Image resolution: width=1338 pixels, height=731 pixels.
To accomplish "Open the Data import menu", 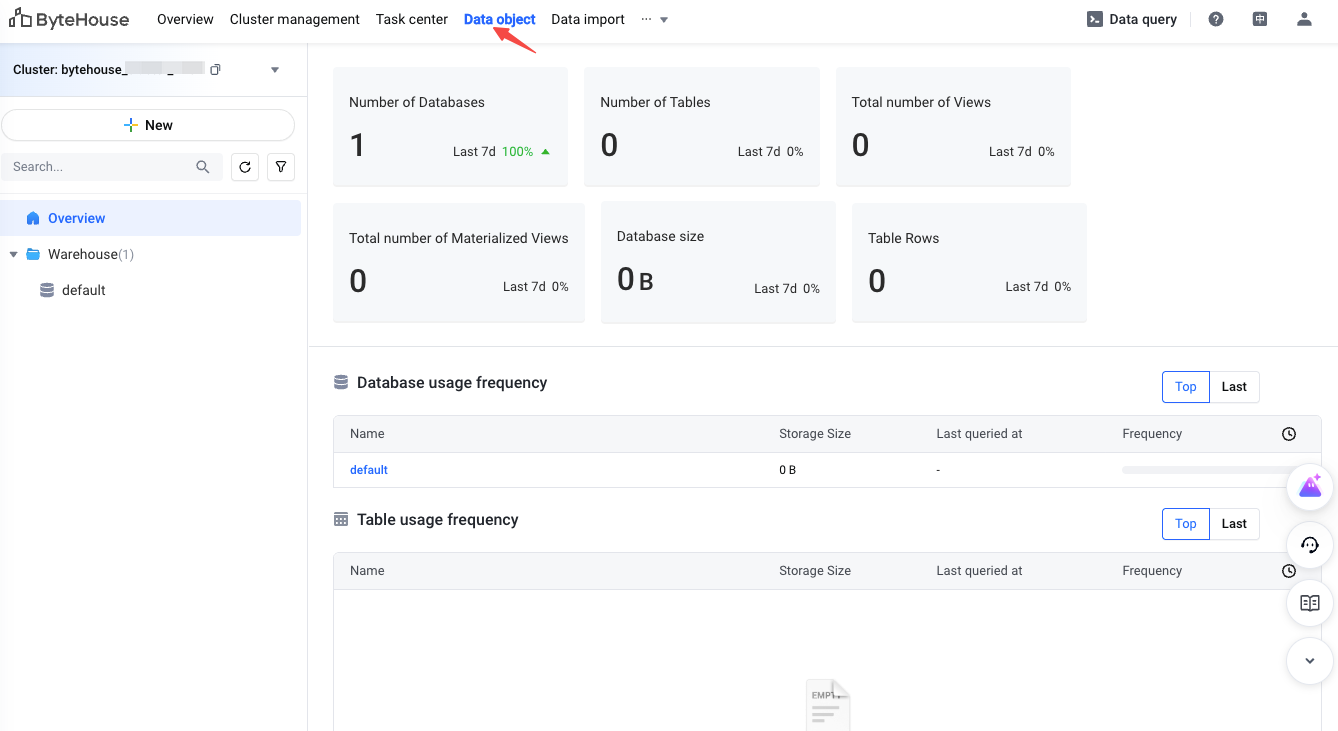I will tap(588, 19).
